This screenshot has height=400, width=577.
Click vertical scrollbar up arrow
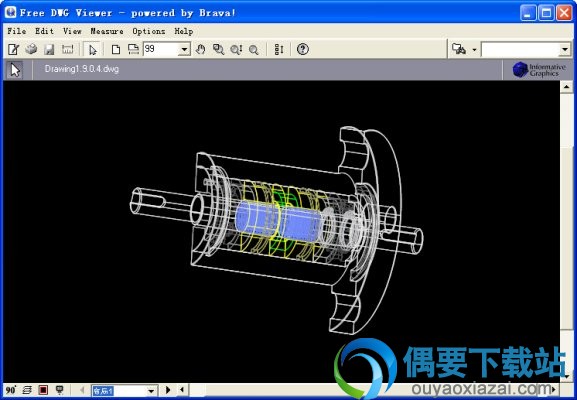(x=566, y=87)
